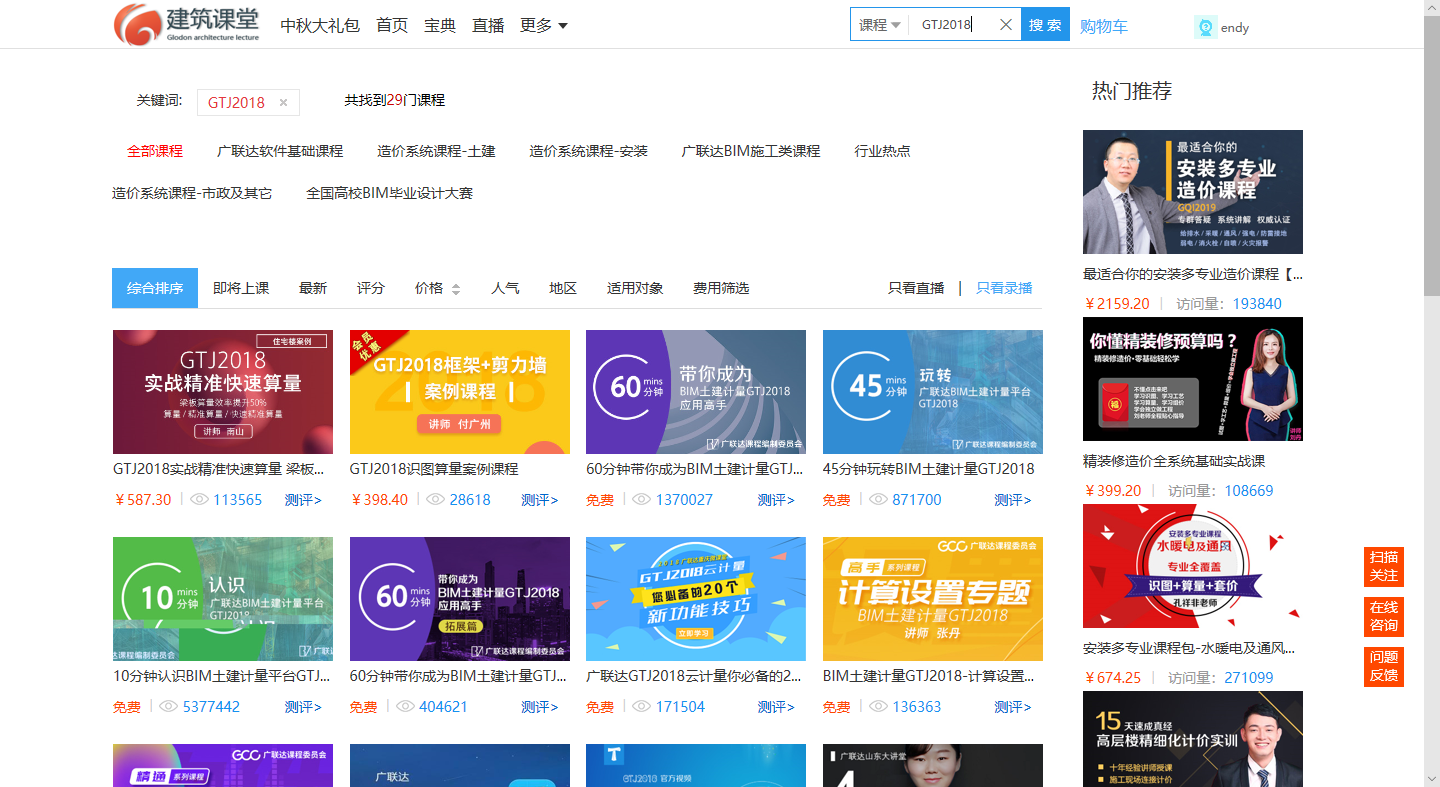Select the 造价系统课程-市政及其它 category

[x=192, y=193]
